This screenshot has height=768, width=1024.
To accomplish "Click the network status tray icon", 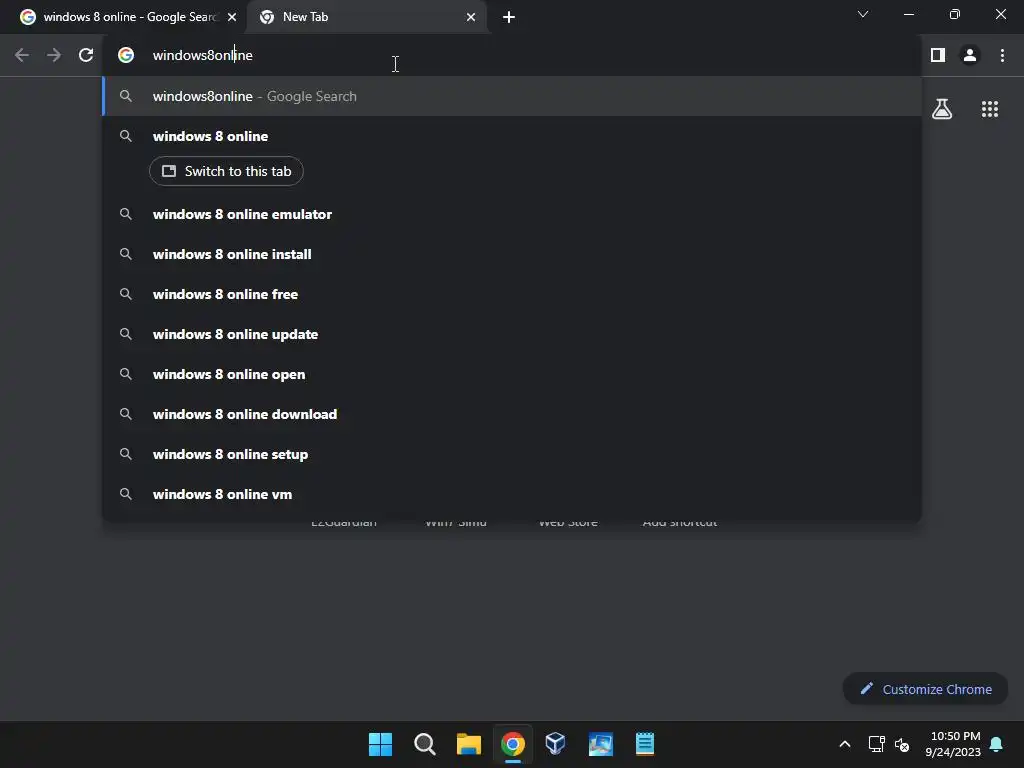I will coord(876,744).
